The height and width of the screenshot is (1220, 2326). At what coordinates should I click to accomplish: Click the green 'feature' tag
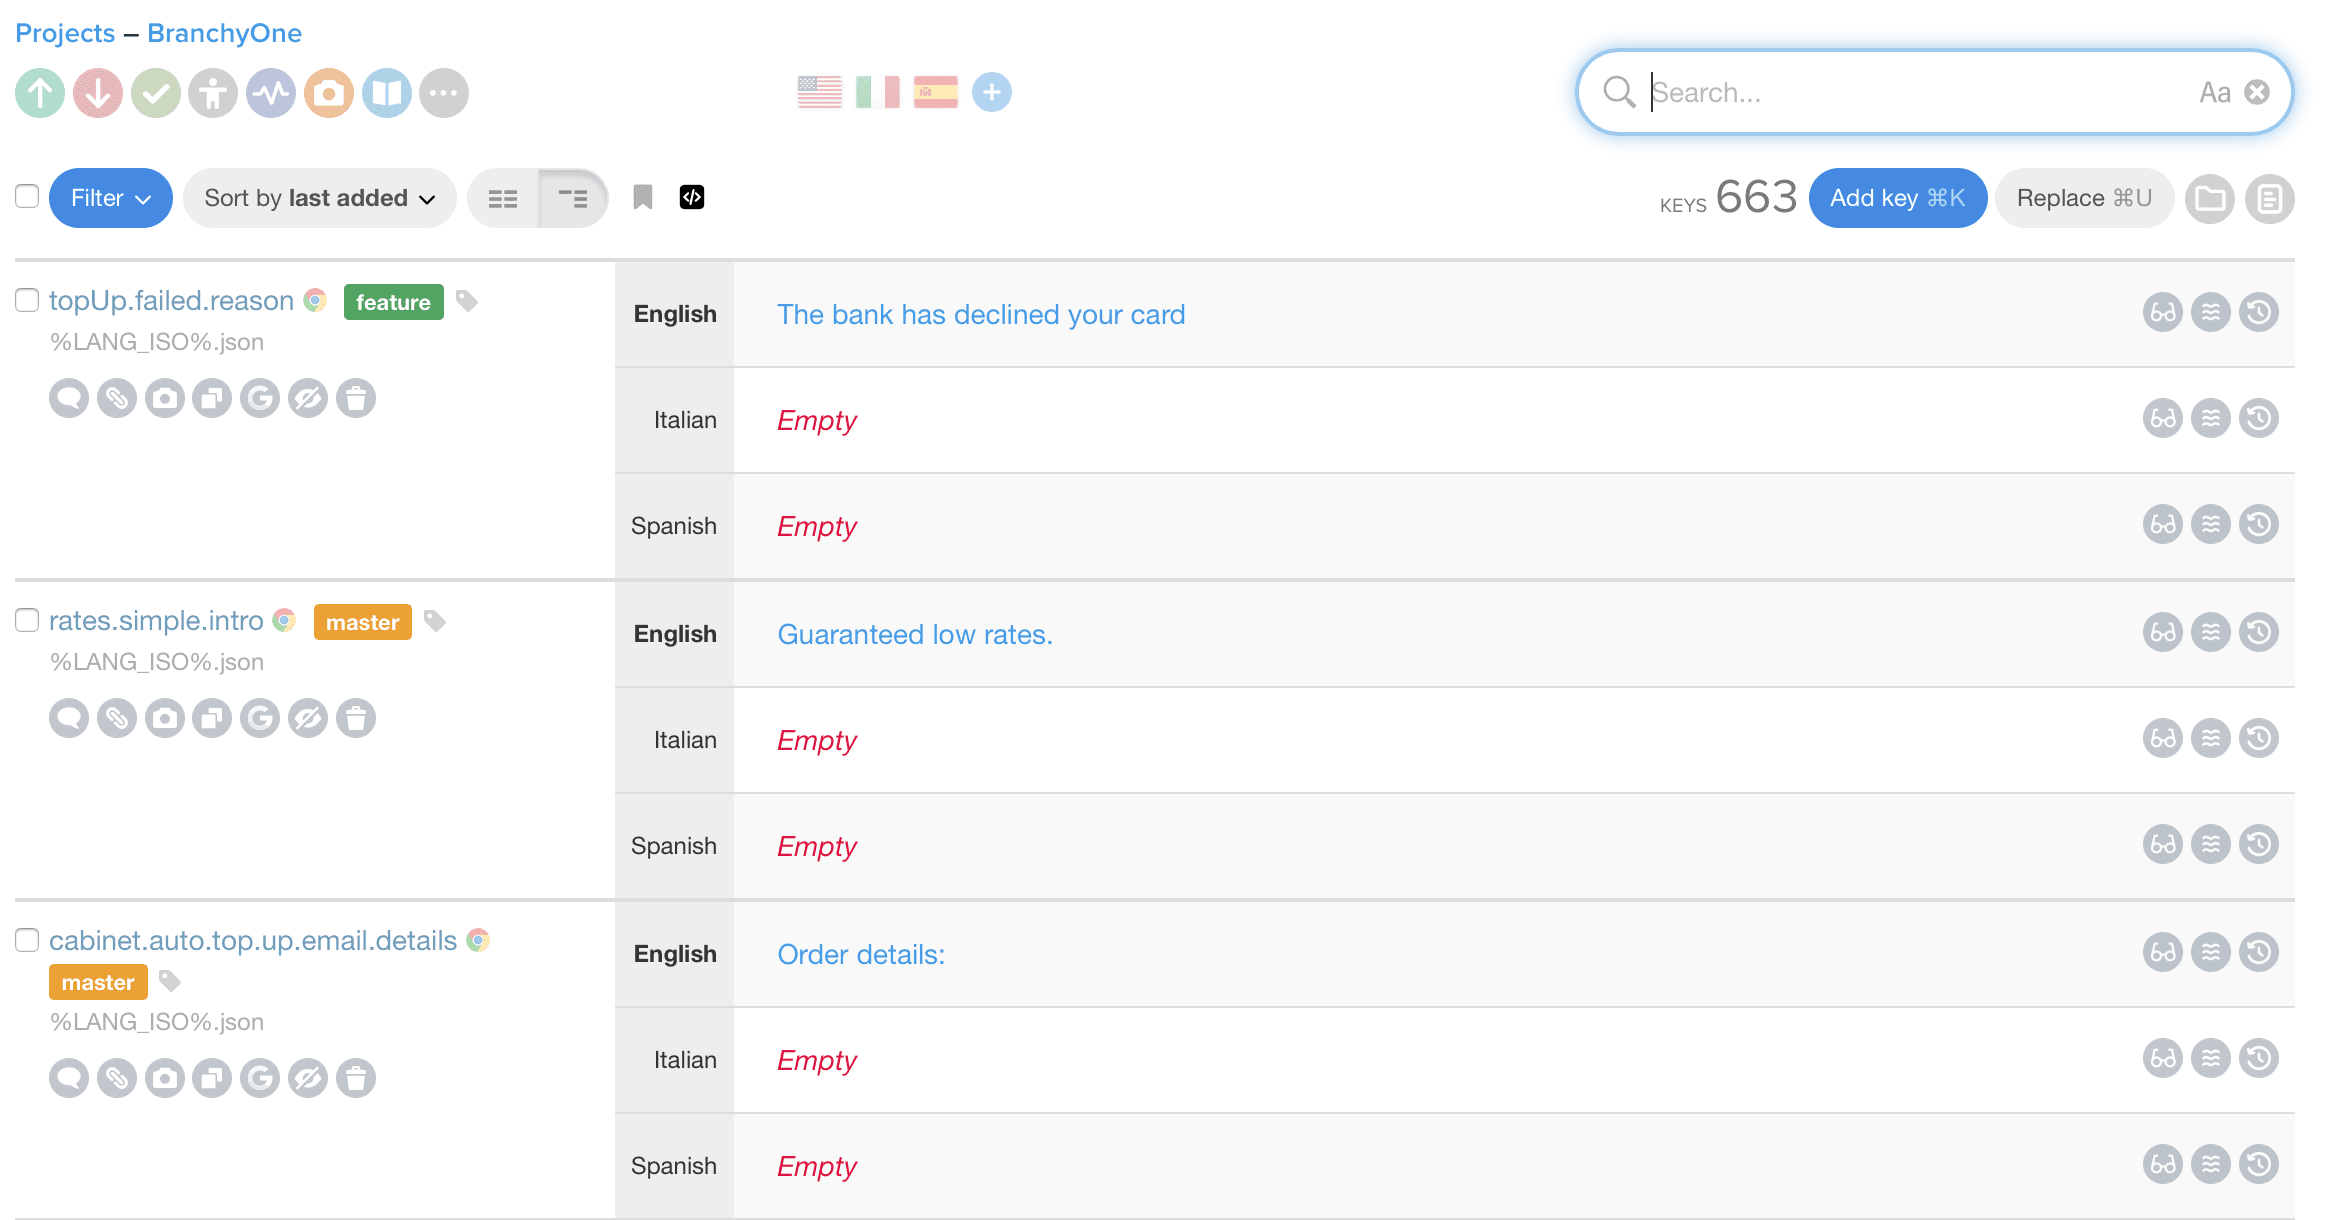point(393,302)
